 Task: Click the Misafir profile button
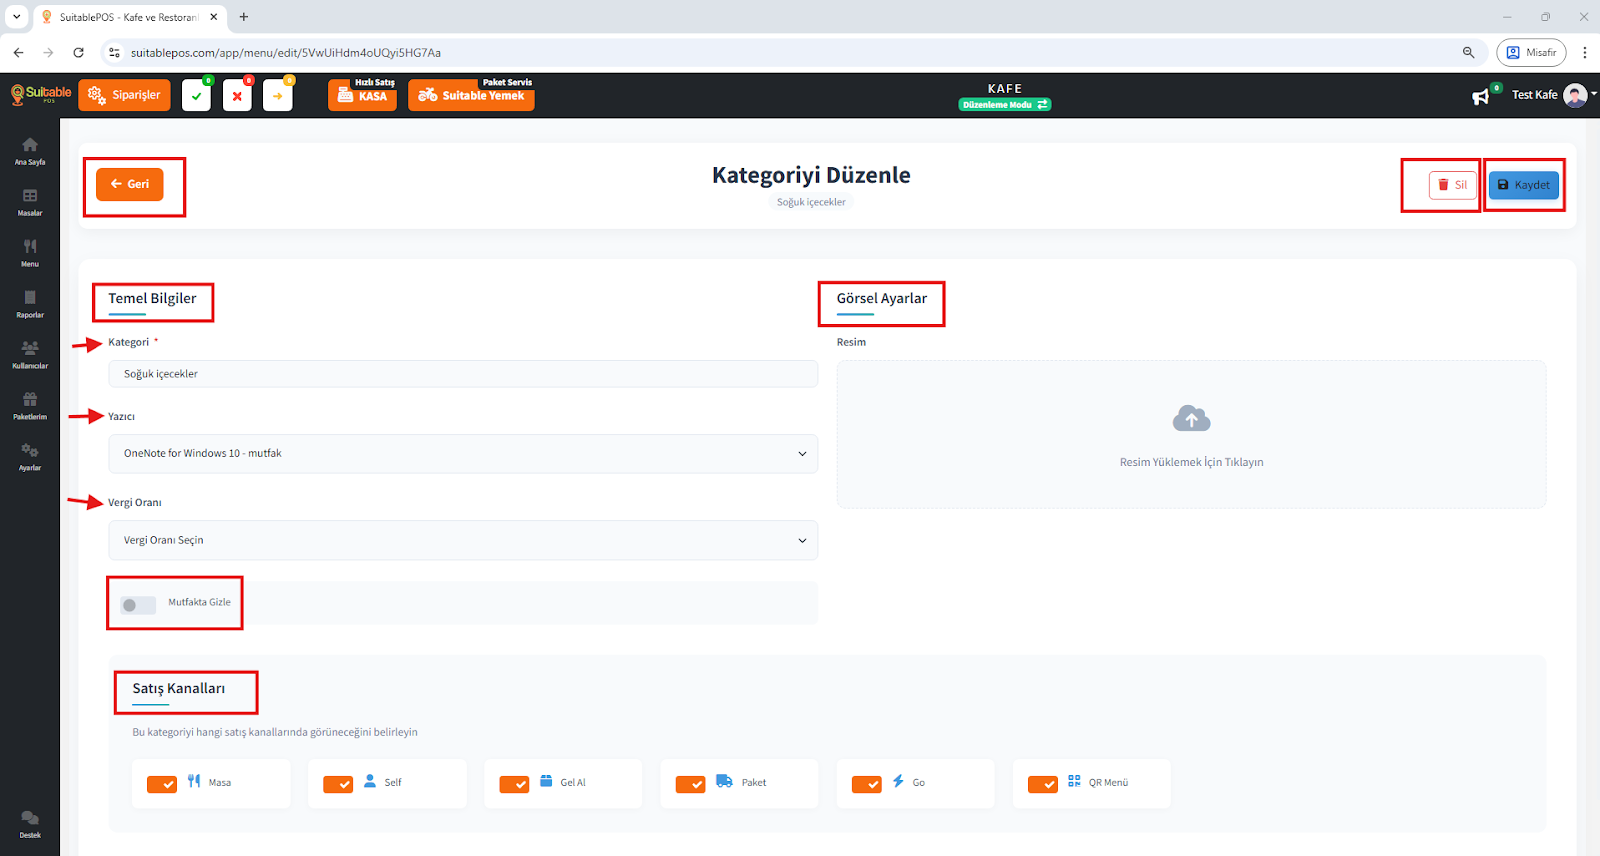click(x=1531, y=52)
